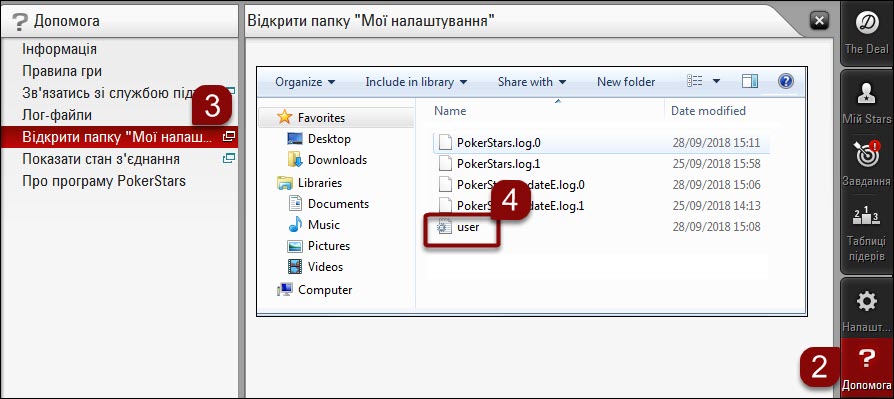
Task: Sort files by Date modified column header
Action: (708, 111)
